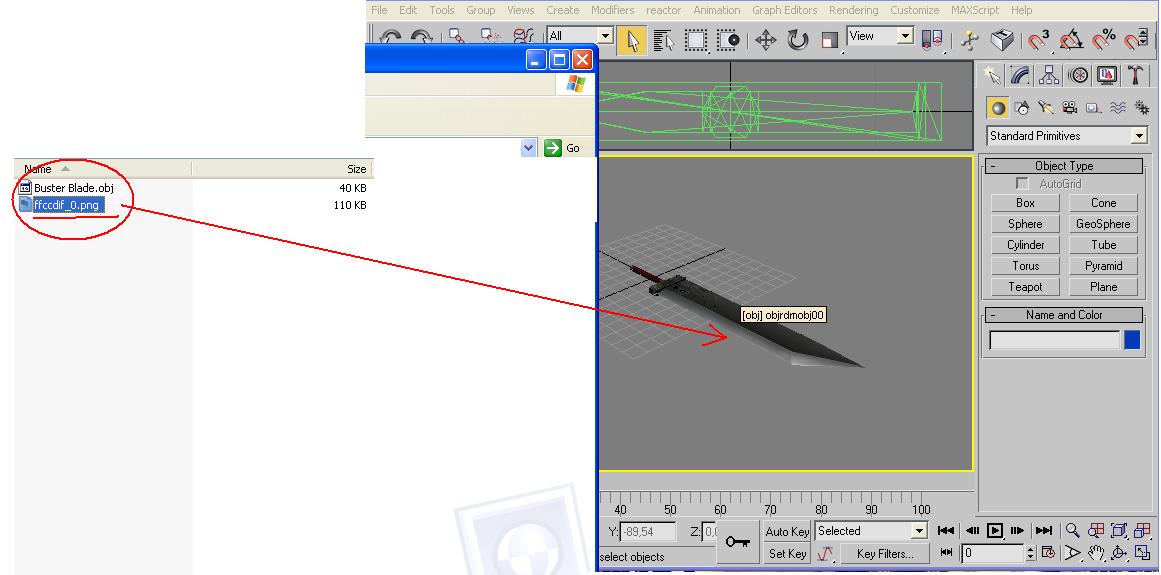This screenshot has height=575, width=1161.
Task: Toggle 3D Snaps magnet icon
Action: 1038,40
